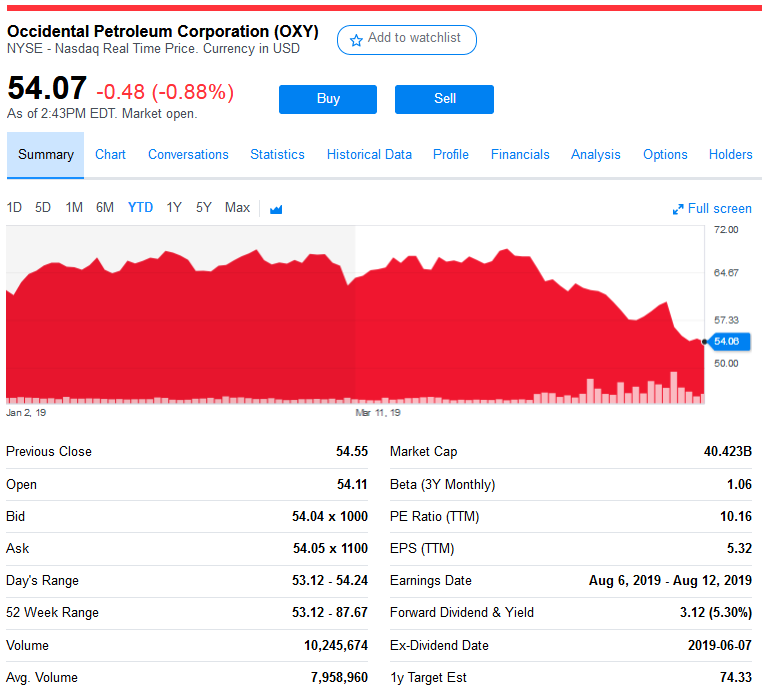This screenshot has width=762, height=689.
Task: Select the YTD chart range
Action: click(x=140, y=208)
